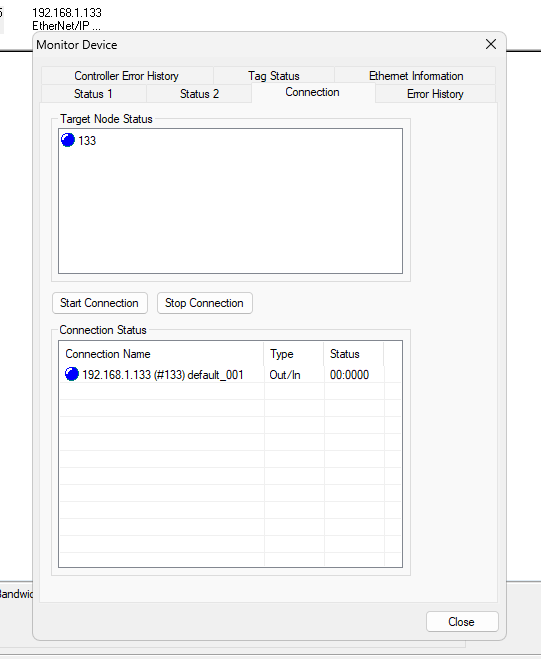This screenshot has height=659, width=541.
Task: Select the Connection tab
Action: tap(312, 92)
